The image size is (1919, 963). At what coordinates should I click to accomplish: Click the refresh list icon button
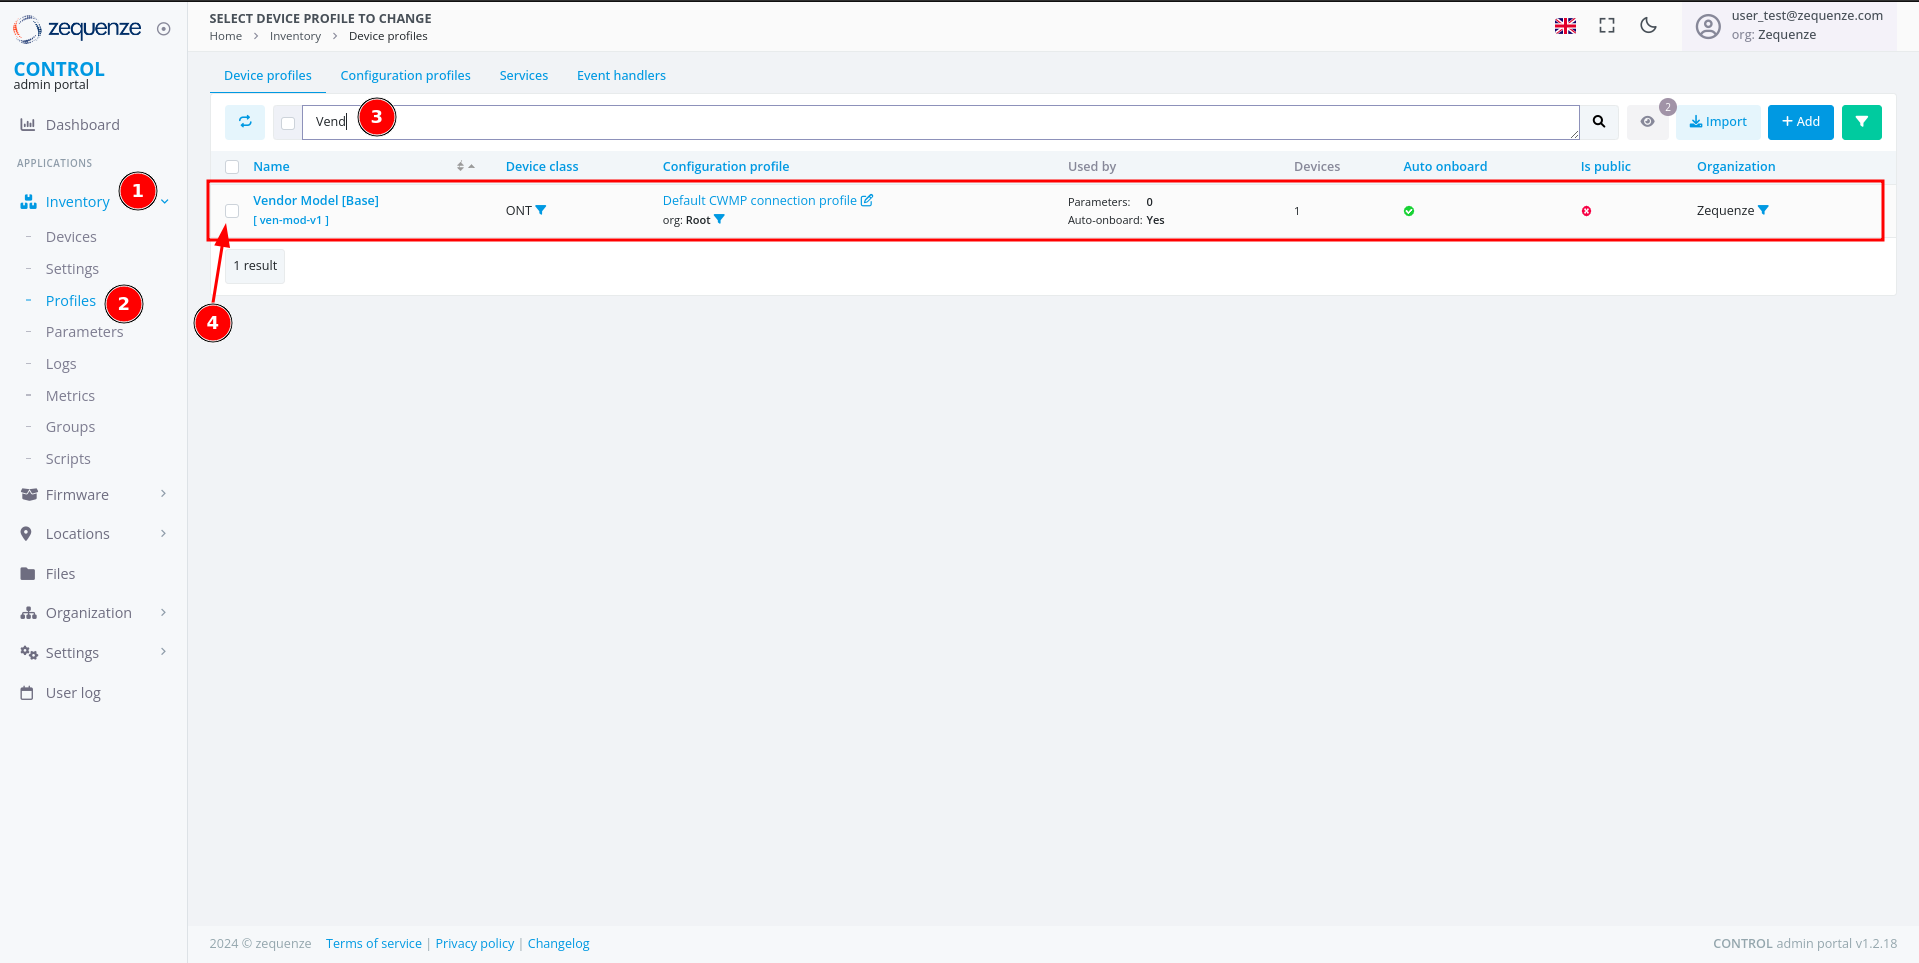point(245,122)
